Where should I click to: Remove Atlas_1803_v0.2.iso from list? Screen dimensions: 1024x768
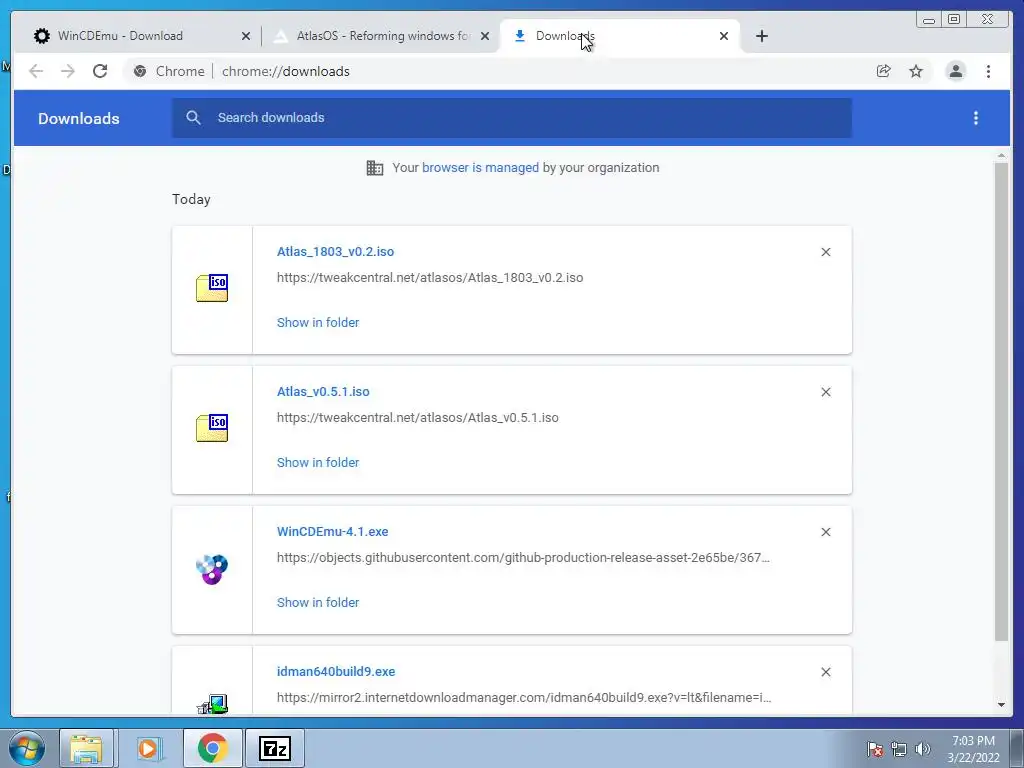click(825, 252)
